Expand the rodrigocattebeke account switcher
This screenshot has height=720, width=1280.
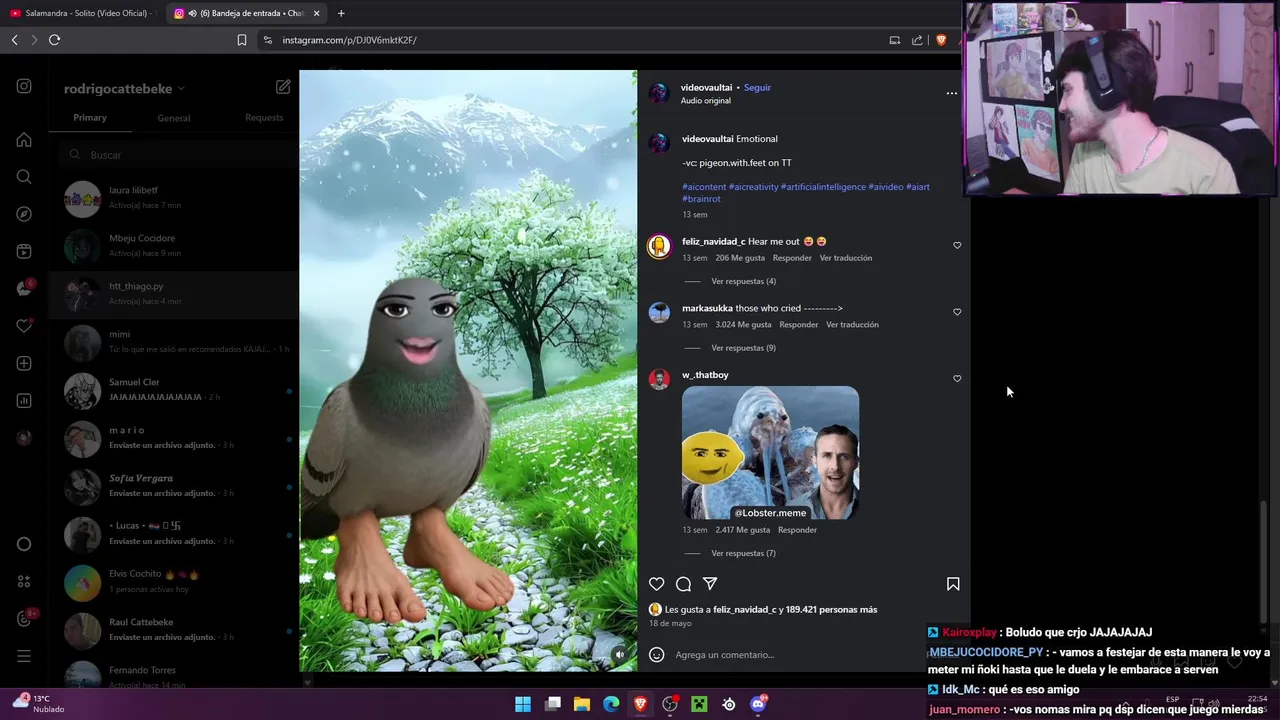point(124,89)
